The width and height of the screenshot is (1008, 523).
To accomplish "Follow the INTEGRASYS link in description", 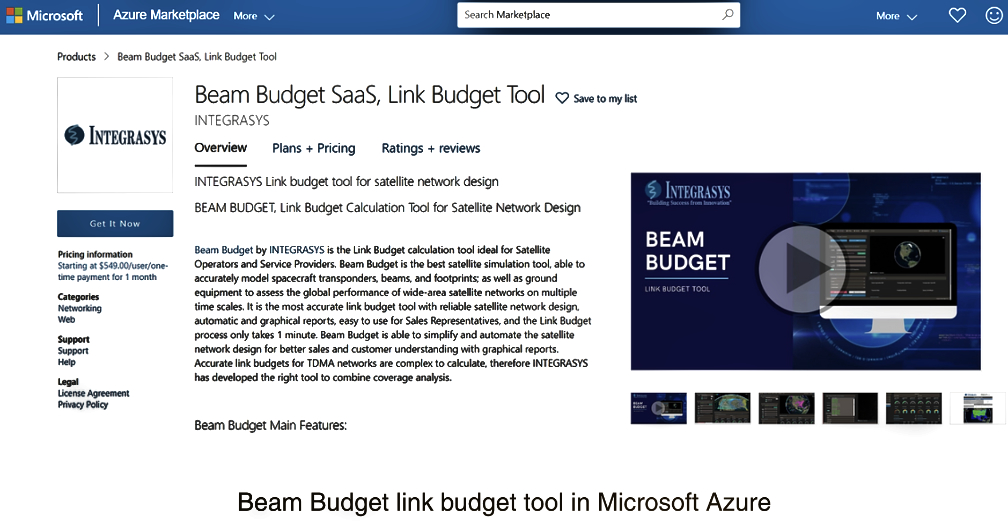I will tap(296, 250).
